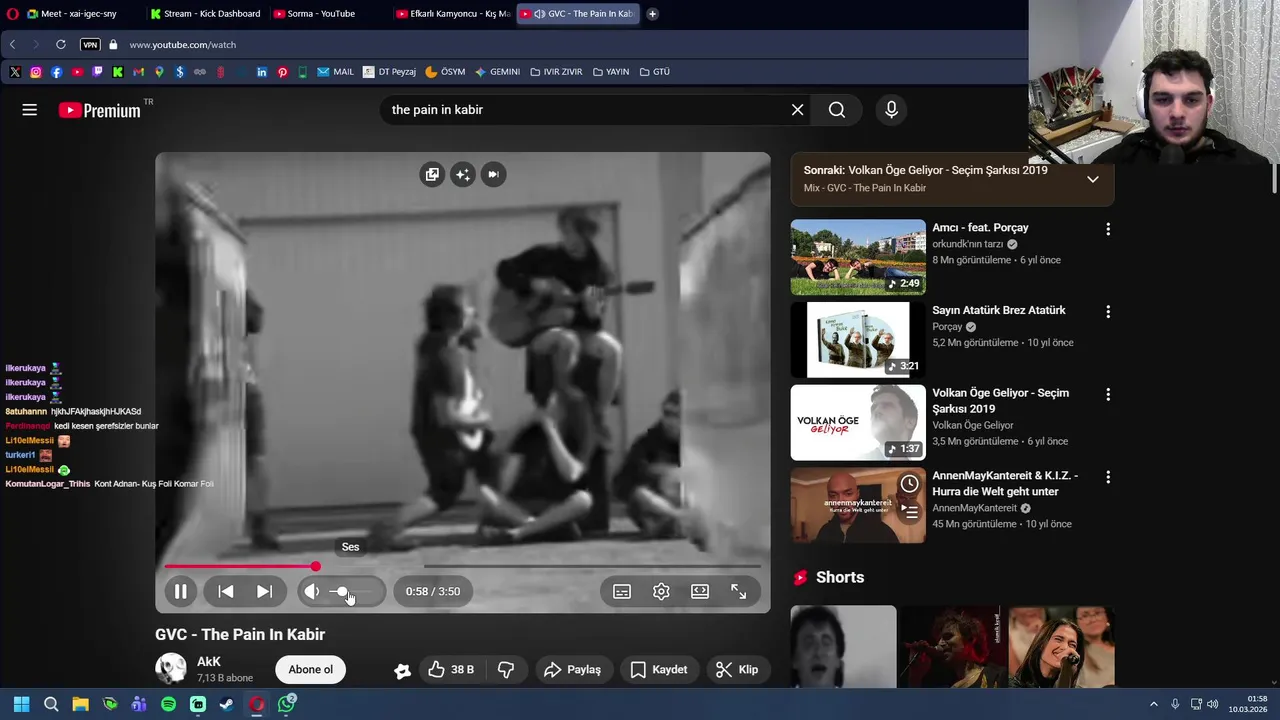Open Steam from the taskbar
Image resolution: width=1280 pixels, height=720 pixels.
pos(228,704)
